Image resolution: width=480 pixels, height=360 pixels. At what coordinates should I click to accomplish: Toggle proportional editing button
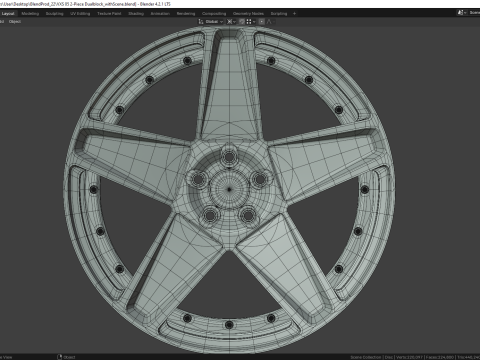tap(262, 22)
